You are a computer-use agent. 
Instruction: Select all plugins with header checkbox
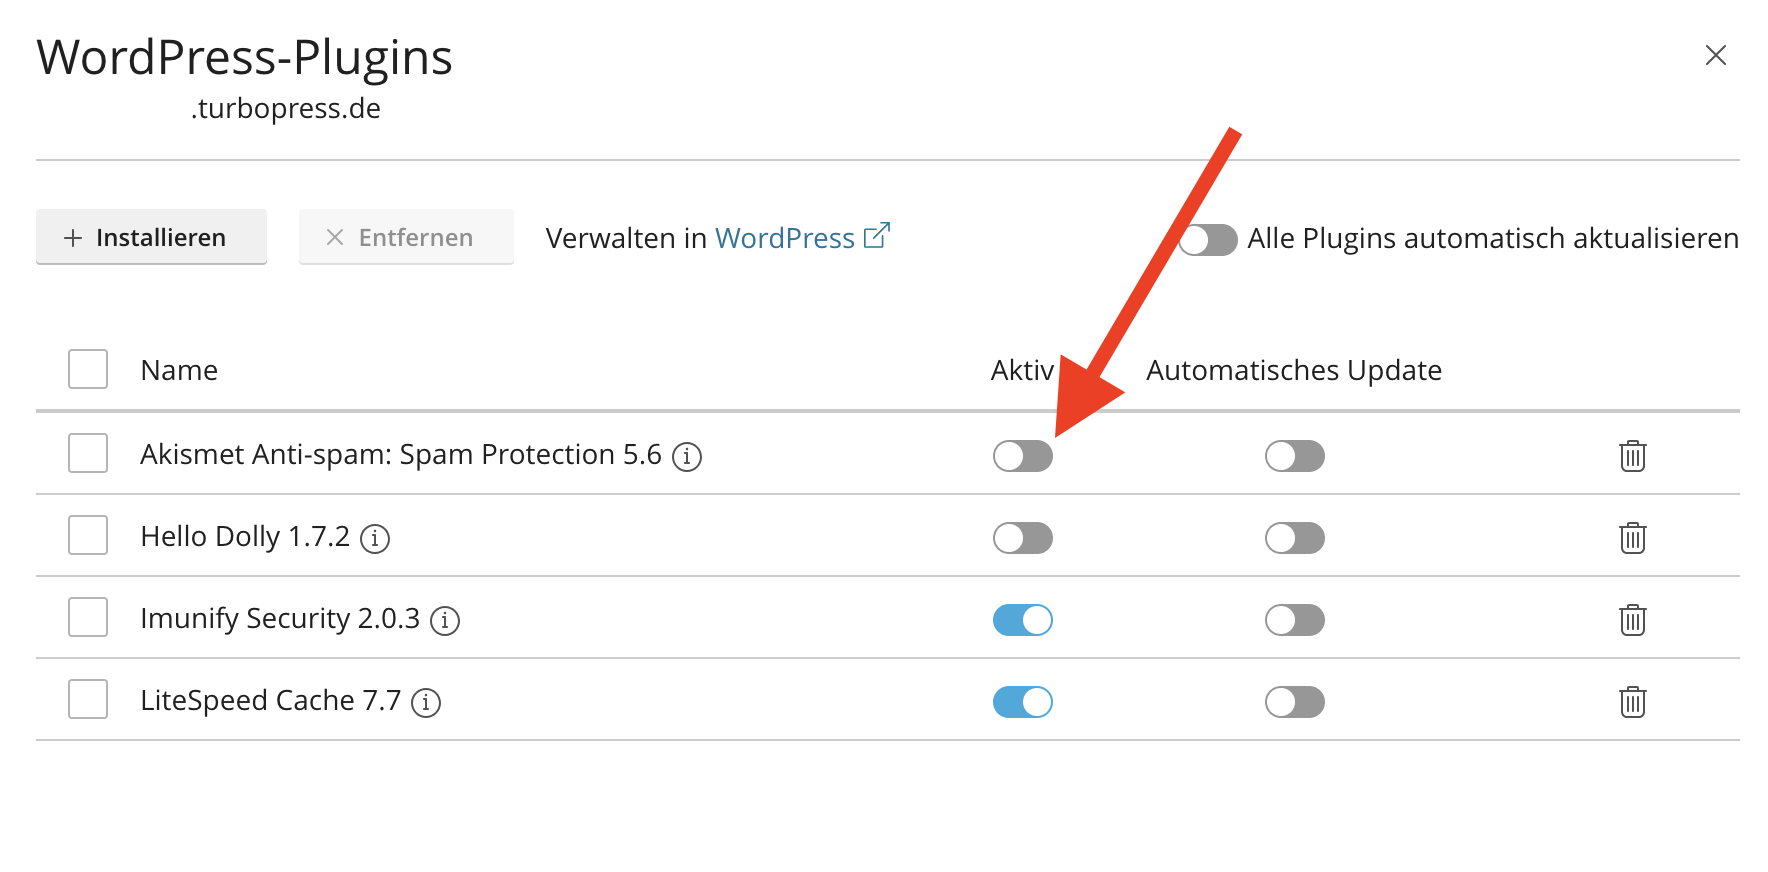coord(88,369)
